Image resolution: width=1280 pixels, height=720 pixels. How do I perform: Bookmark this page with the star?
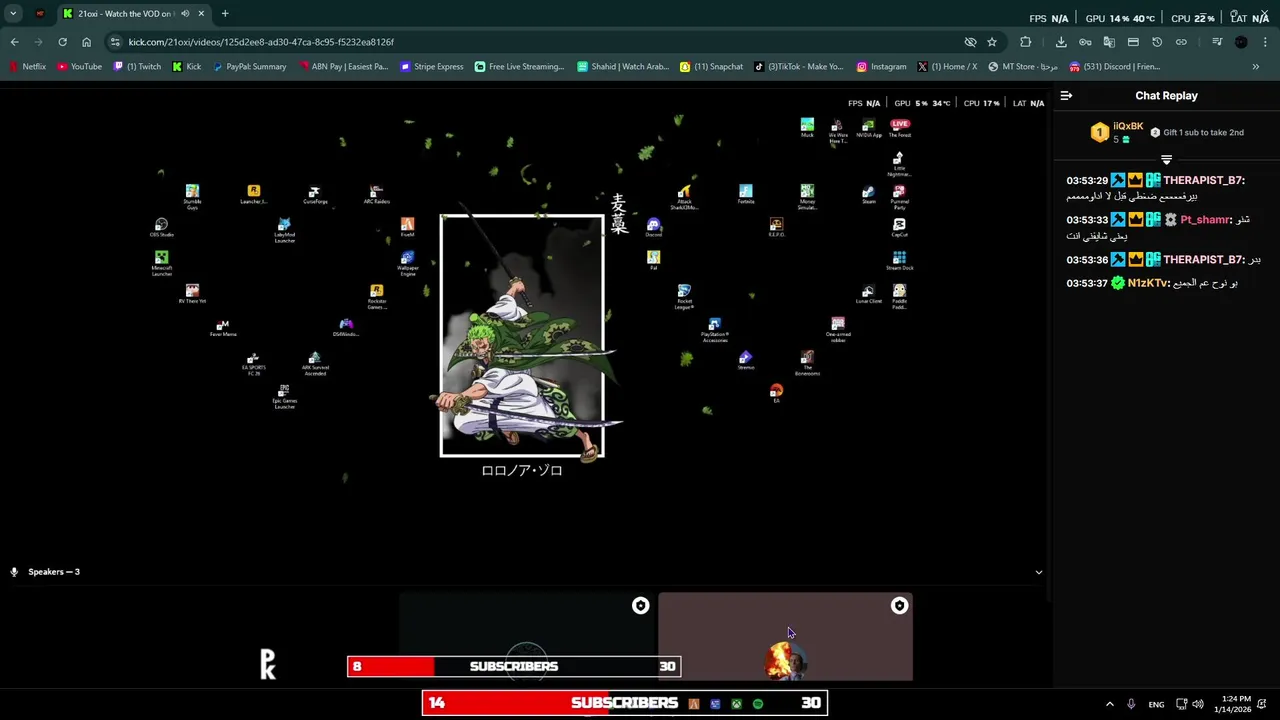[992, 42]
